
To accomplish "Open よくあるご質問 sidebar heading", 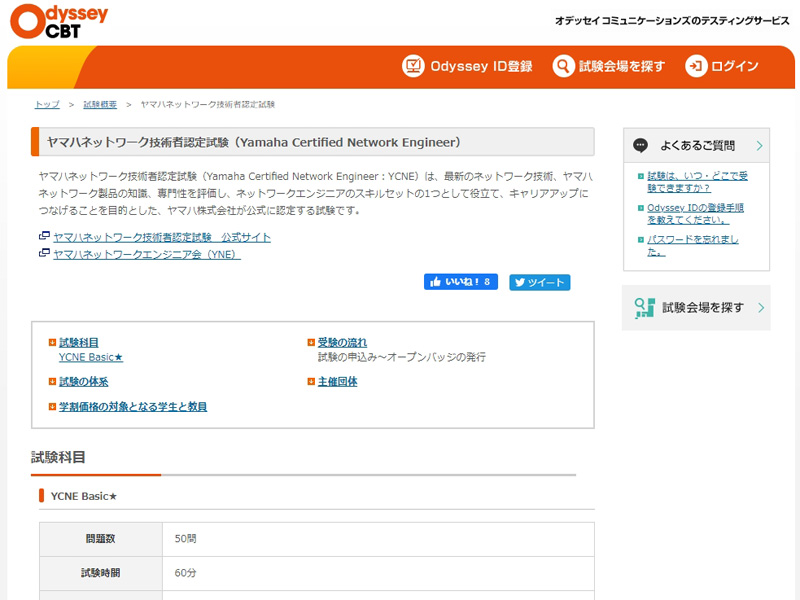I will [696, 145].
